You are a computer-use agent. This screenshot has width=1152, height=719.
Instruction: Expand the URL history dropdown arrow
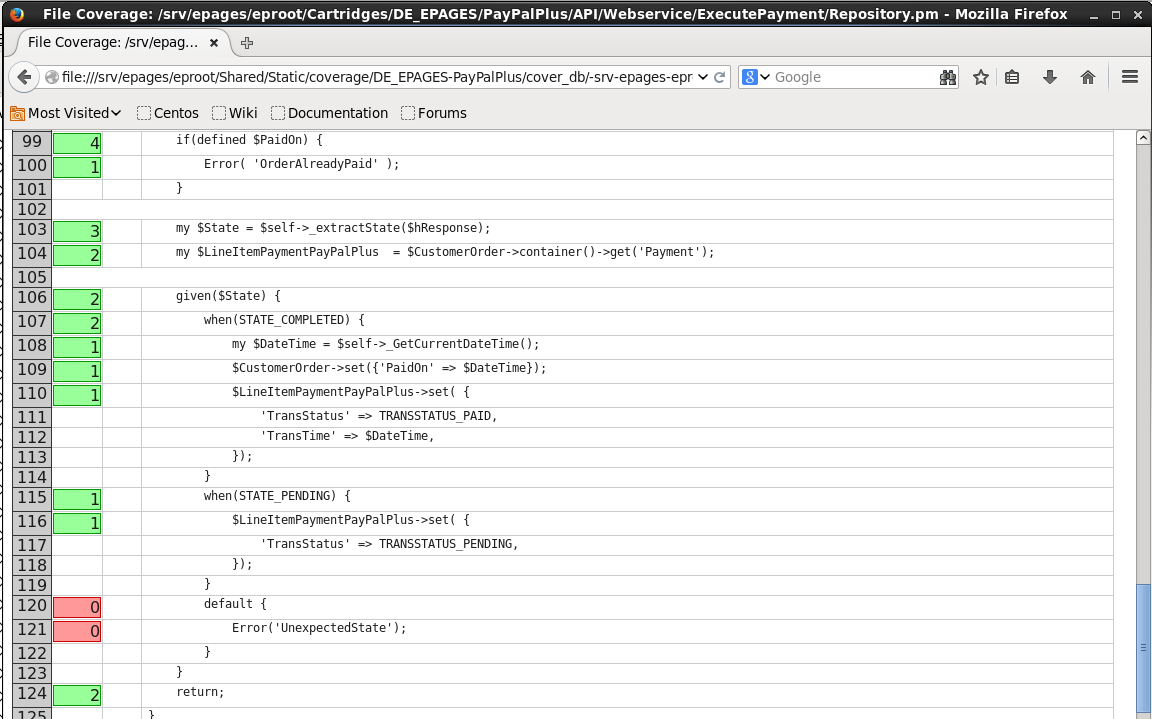[x=701, y=77]
